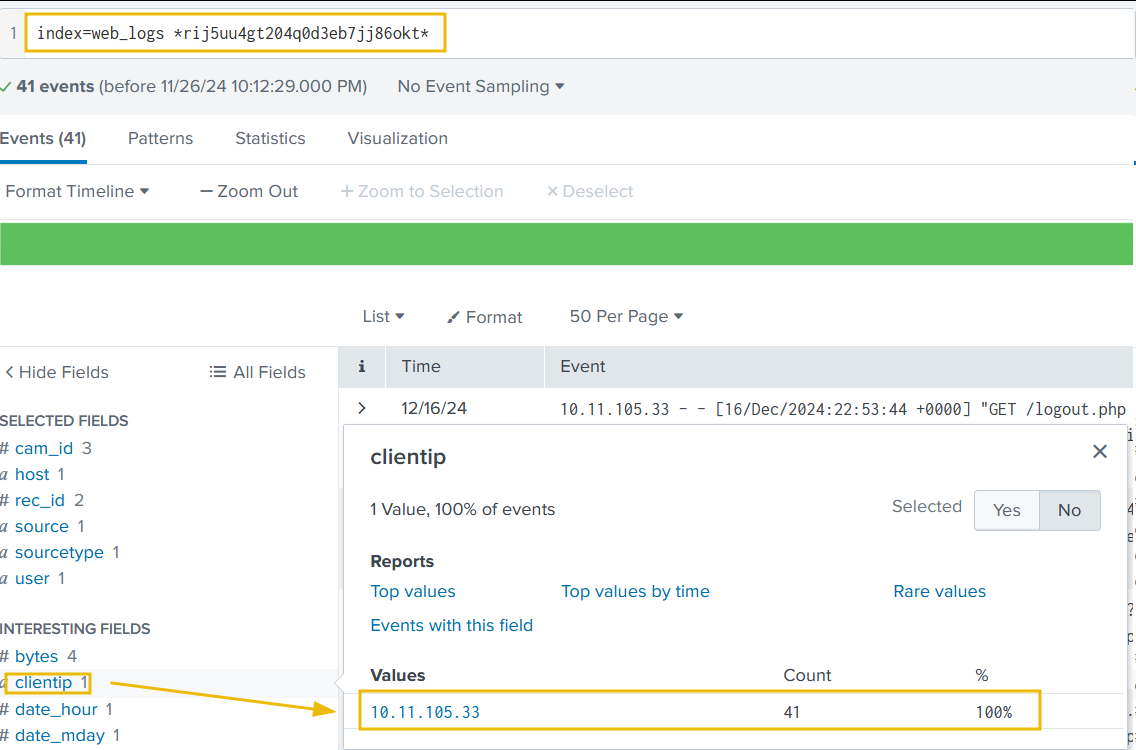Open Format Timeline dropdown
The height and width of the screenshot is (750, 1136).
77,191
